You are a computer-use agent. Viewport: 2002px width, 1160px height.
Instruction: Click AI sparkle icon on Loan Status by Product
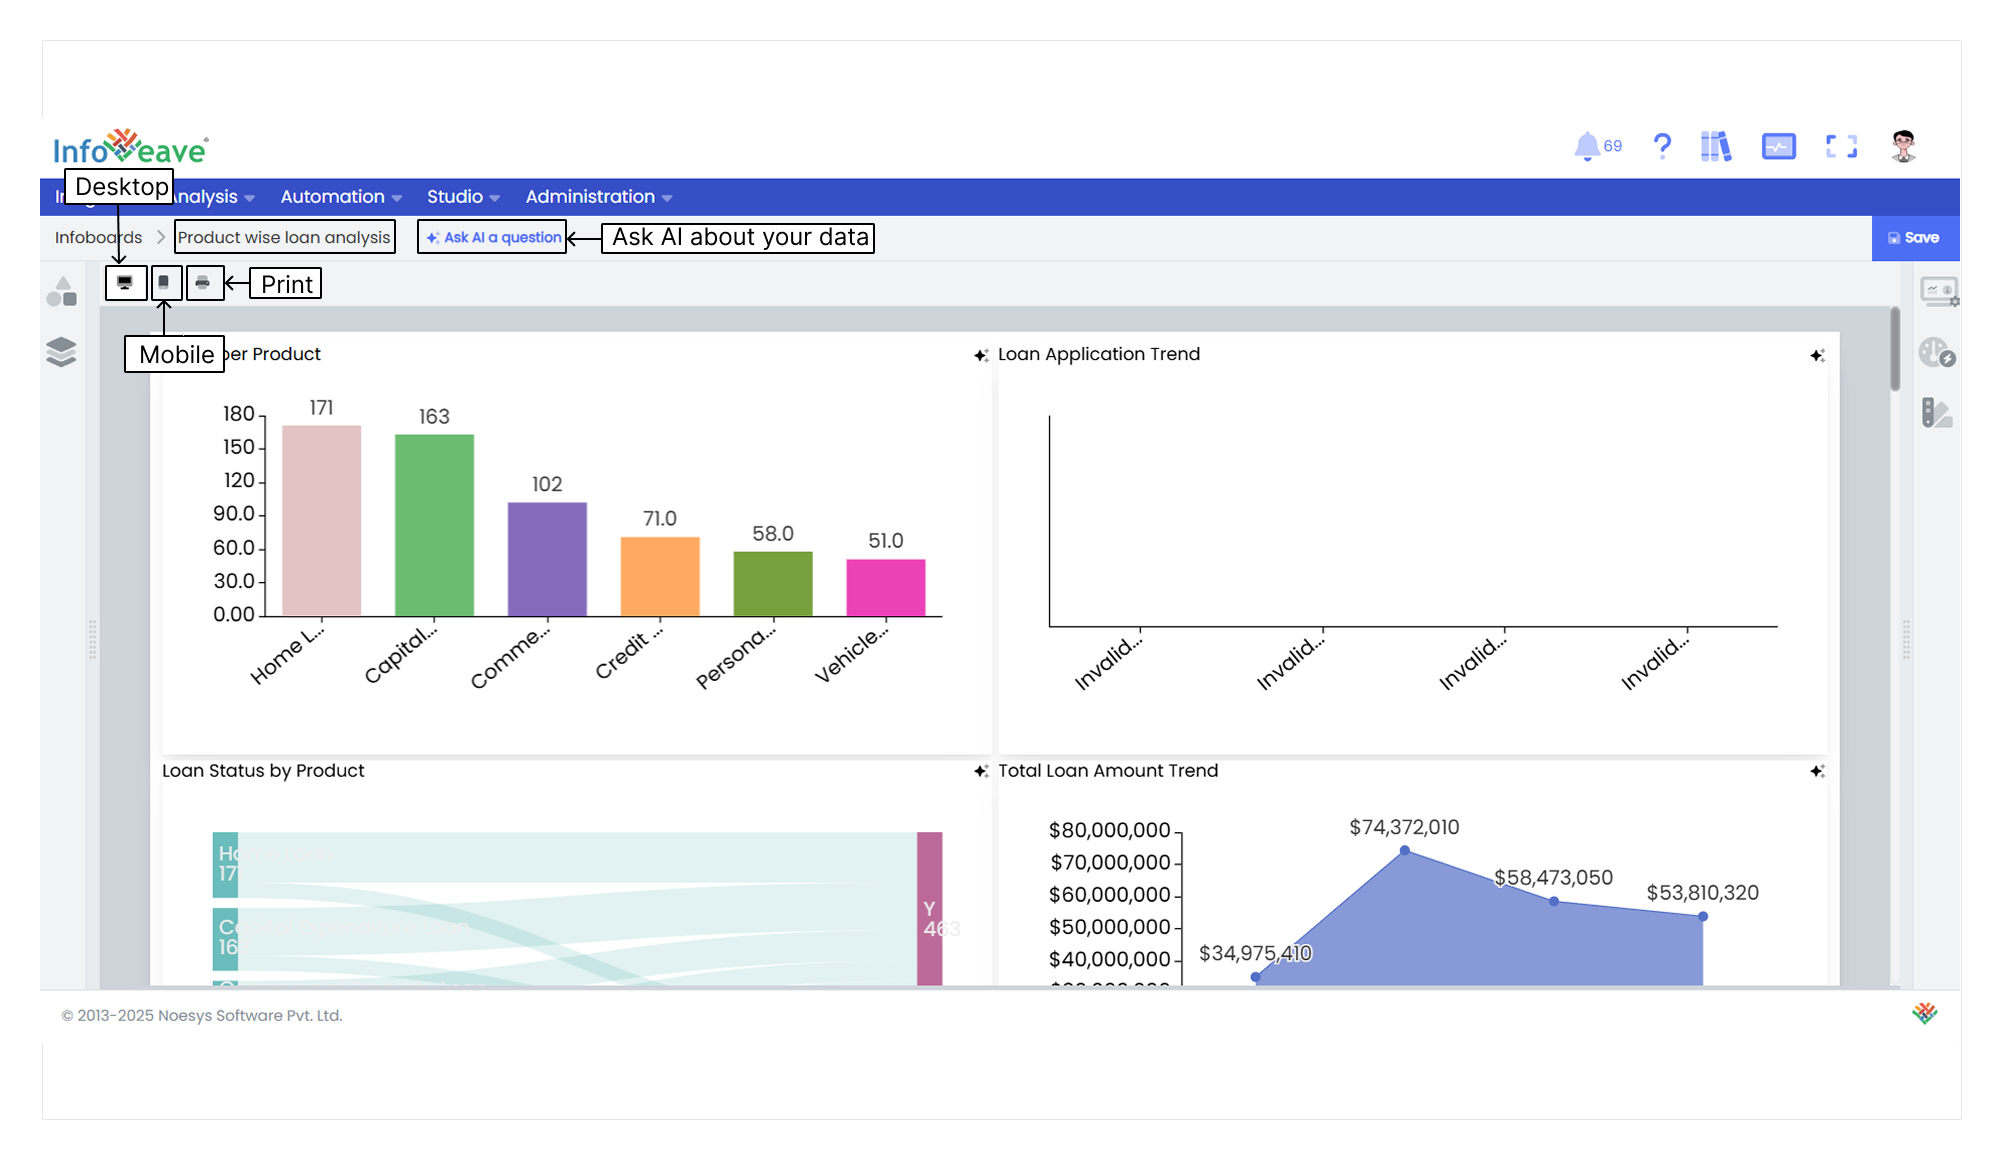tap(981, 771)
